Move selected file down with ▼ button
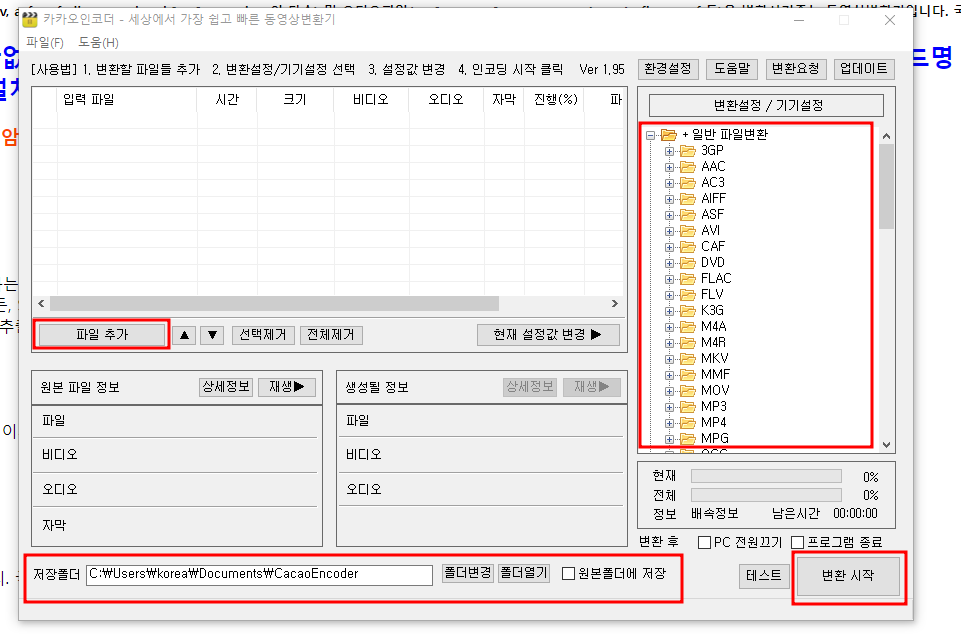 click(212, 335)
